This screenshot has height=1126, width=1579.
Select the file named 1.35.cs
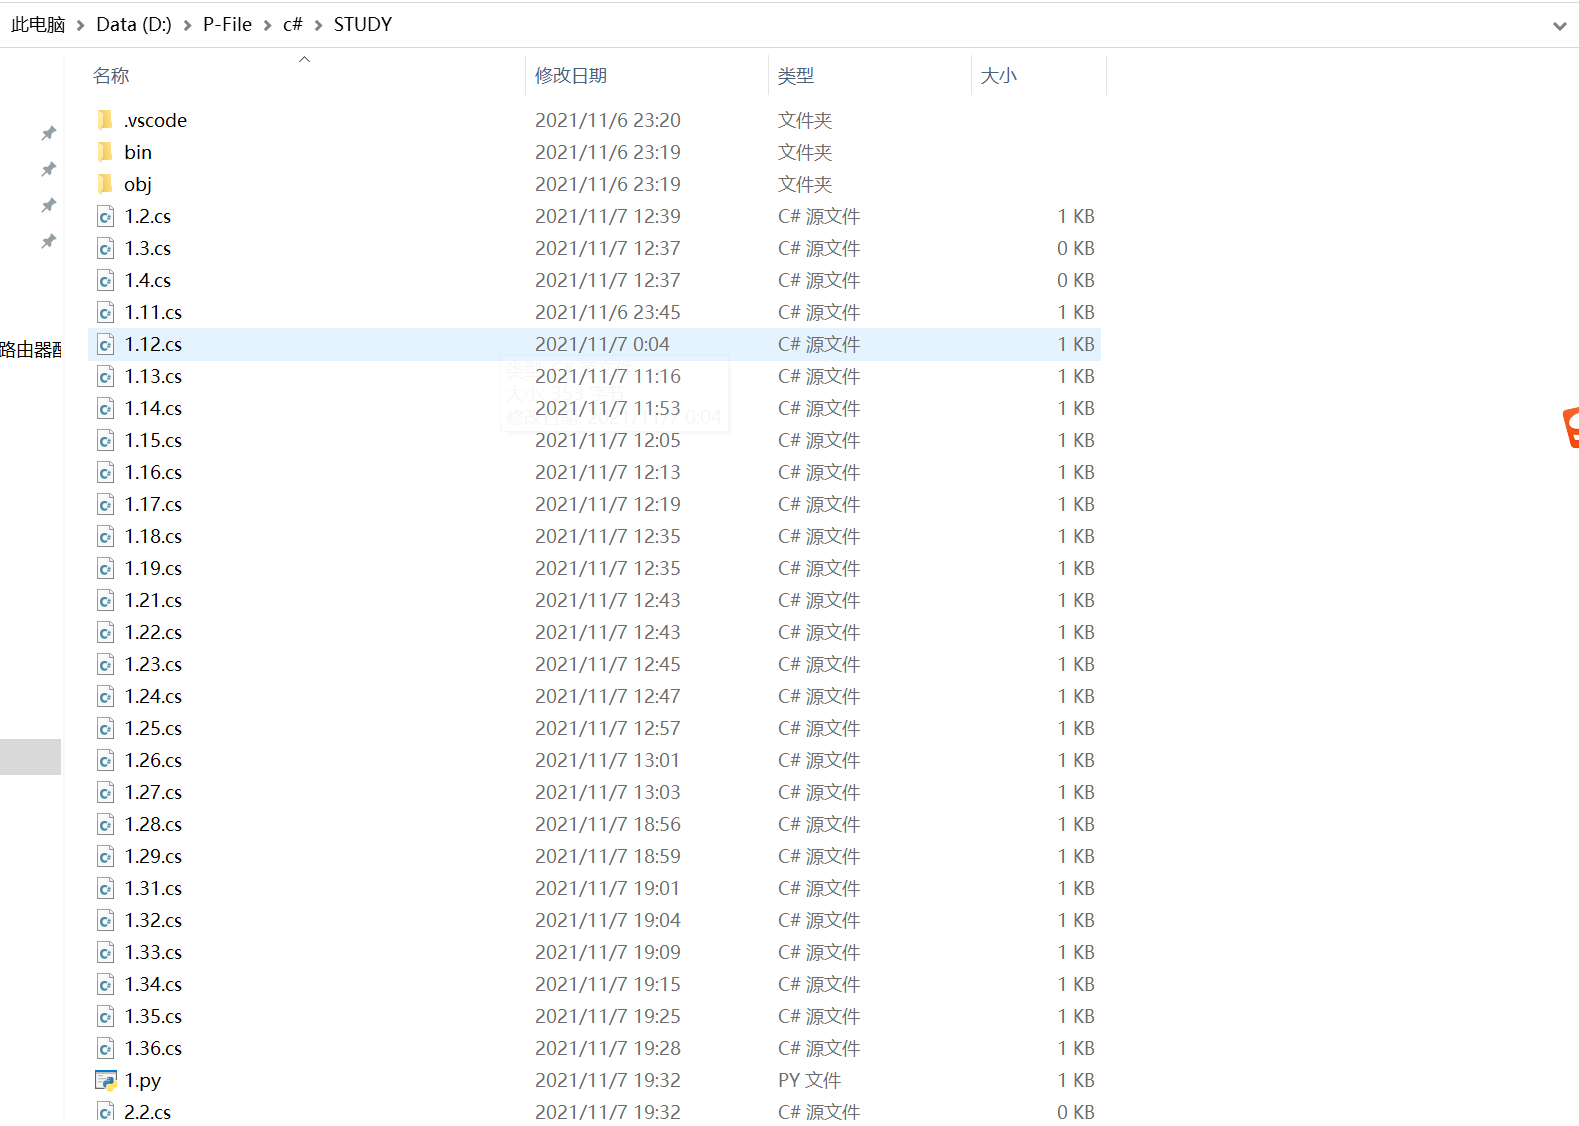tap(153, 1016)
